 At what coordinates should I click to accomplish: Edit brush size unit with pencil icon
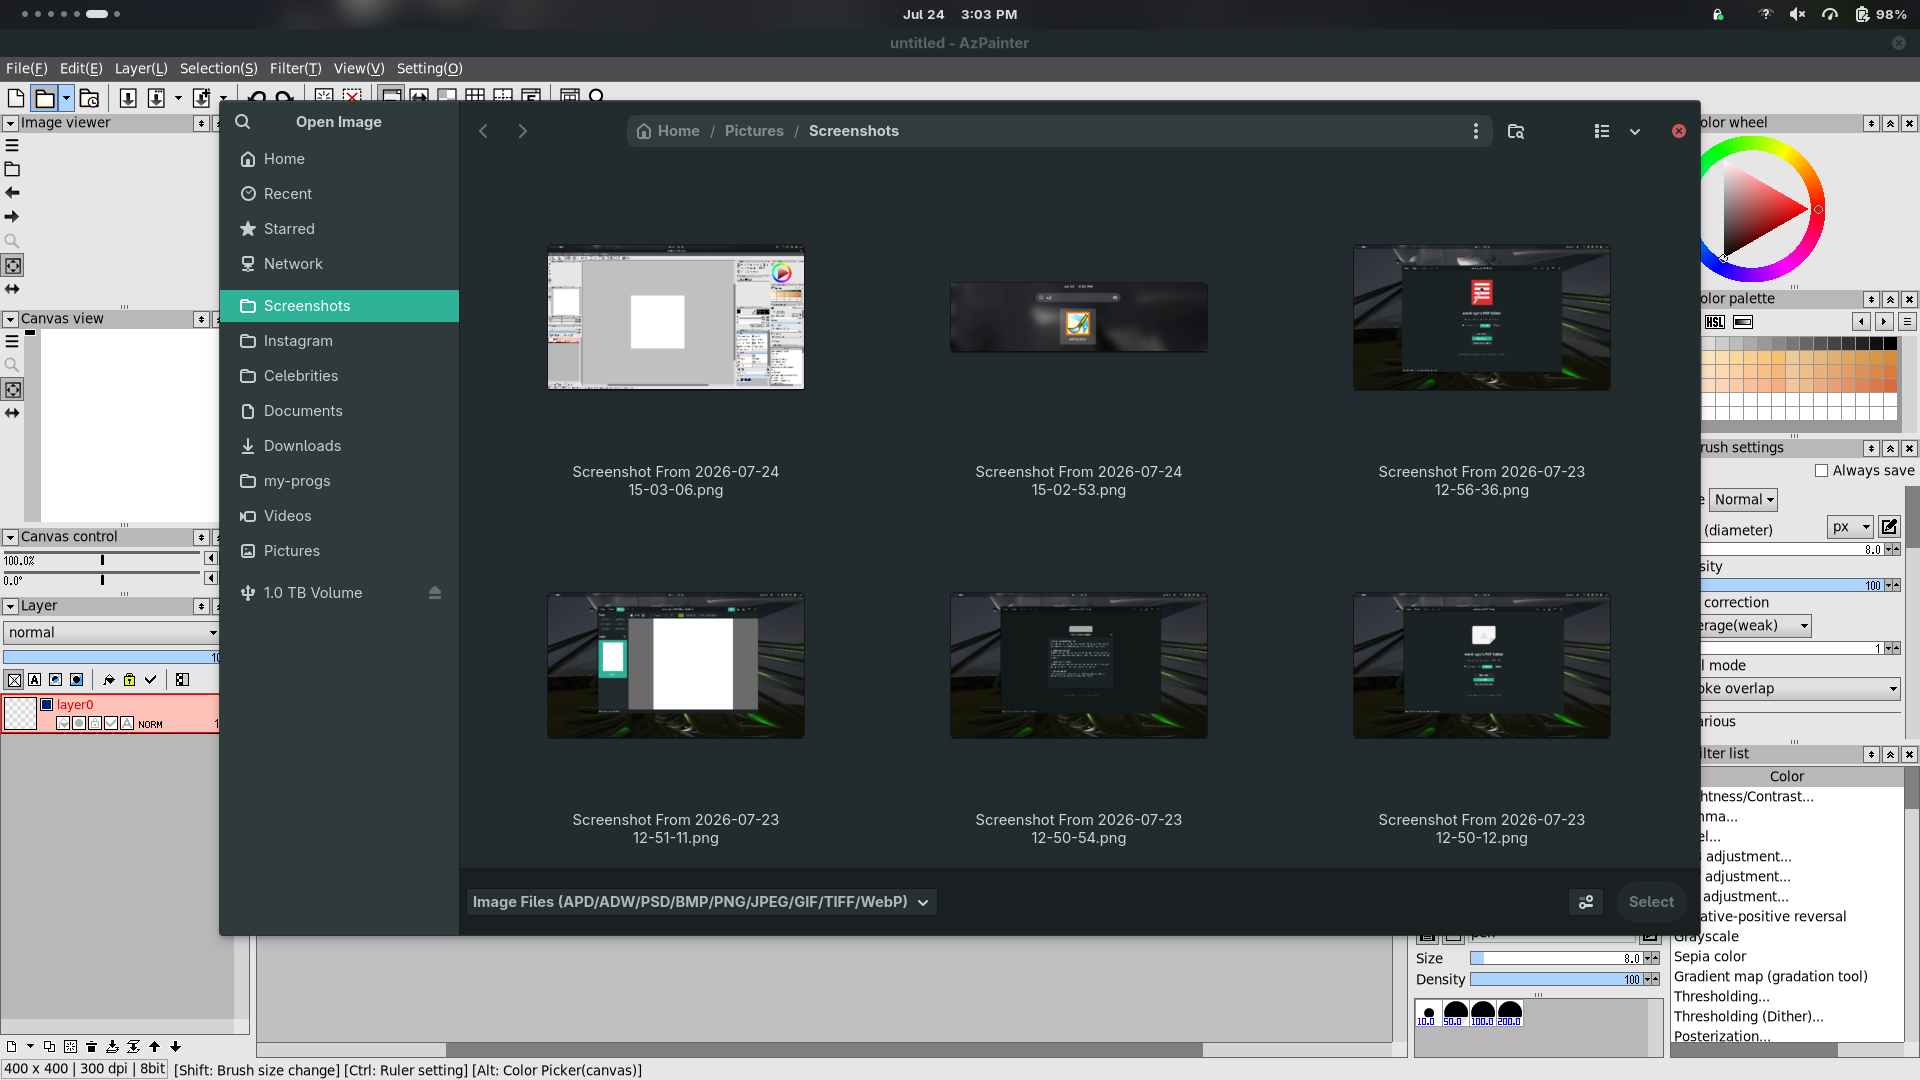click(1889, 527)
